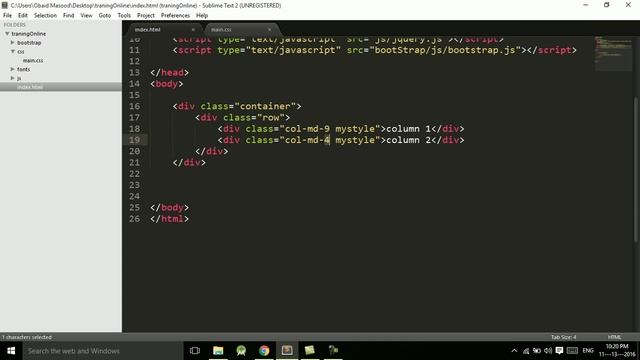Change HTML syntax in status bar
Viewport: 640px width, 360px height.
[x=614, y=337]
